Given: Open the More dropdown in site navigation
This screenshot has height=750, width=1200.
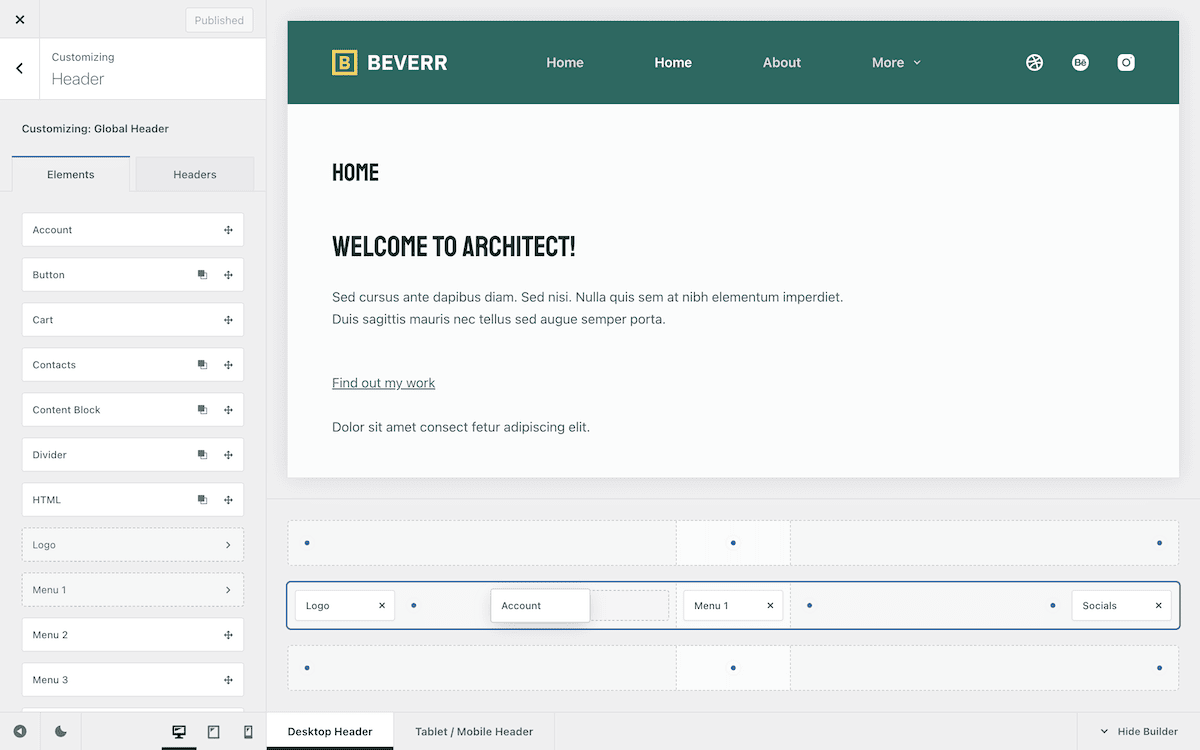Looking at the screenshot, I should [896, 62].
